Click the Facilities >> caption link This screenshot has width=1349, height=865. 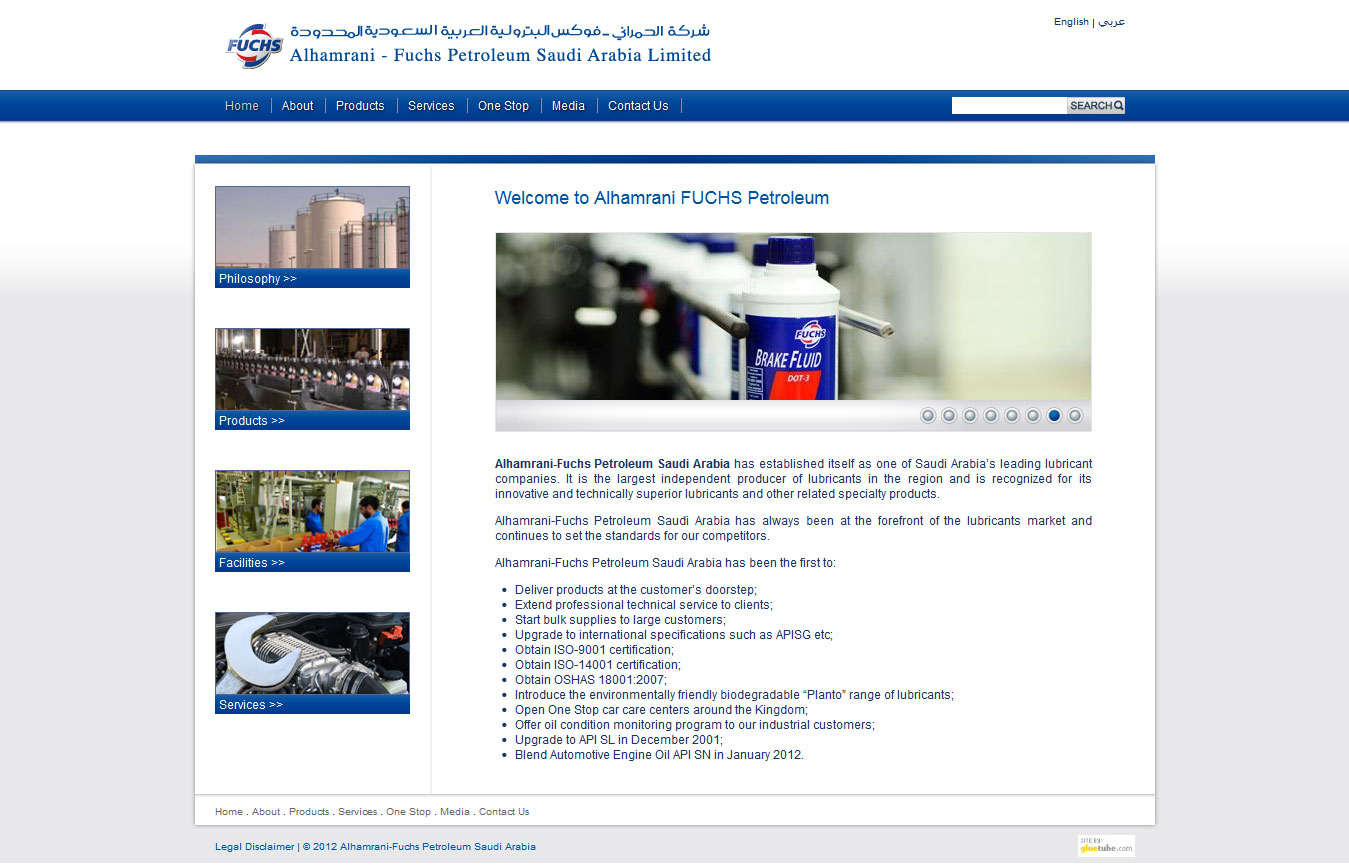pyautogui.click(x=252, y=563)
